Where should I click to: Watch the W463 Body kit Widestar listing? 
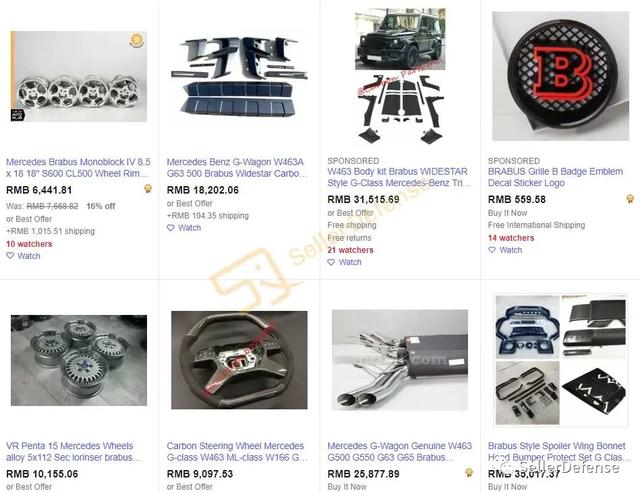click(344, 262)
